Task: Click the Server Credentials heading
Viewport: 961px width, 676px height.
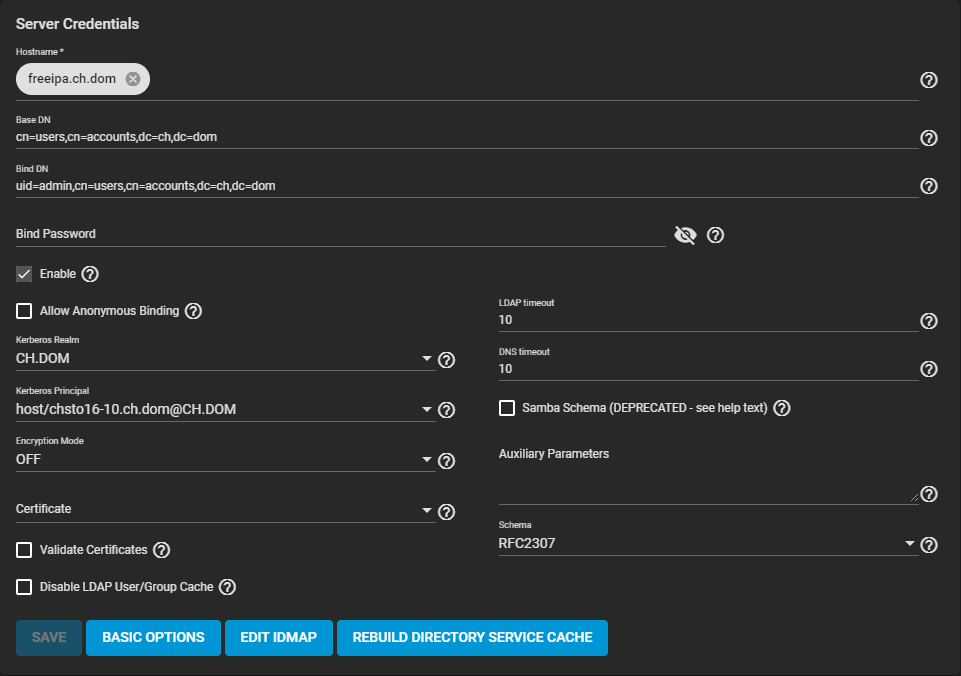Action: coord(77,24)
